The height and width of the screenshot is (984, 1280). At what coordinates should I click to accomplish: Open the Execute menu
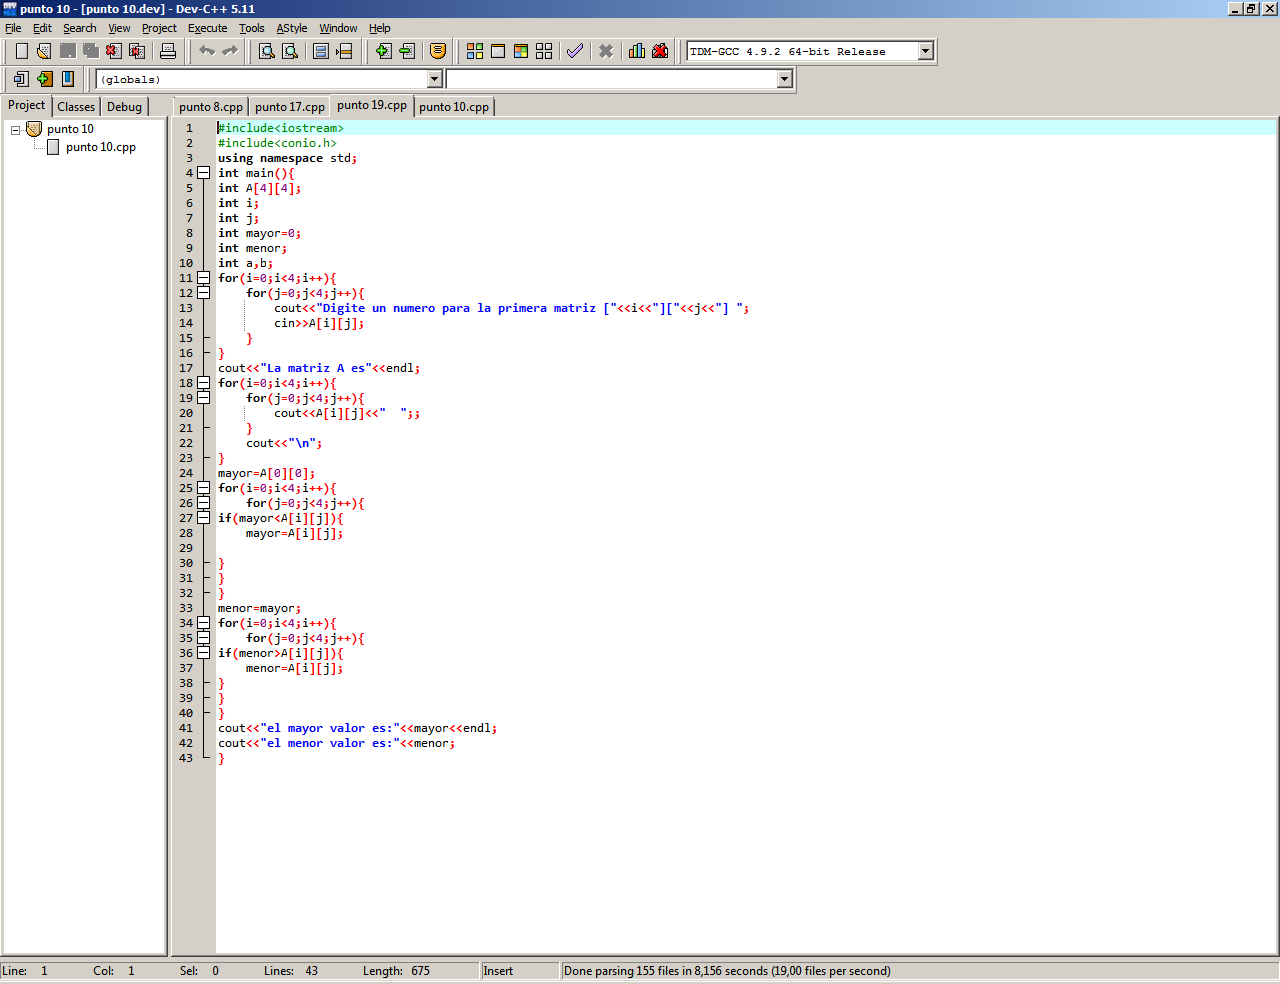pos(207,28)
